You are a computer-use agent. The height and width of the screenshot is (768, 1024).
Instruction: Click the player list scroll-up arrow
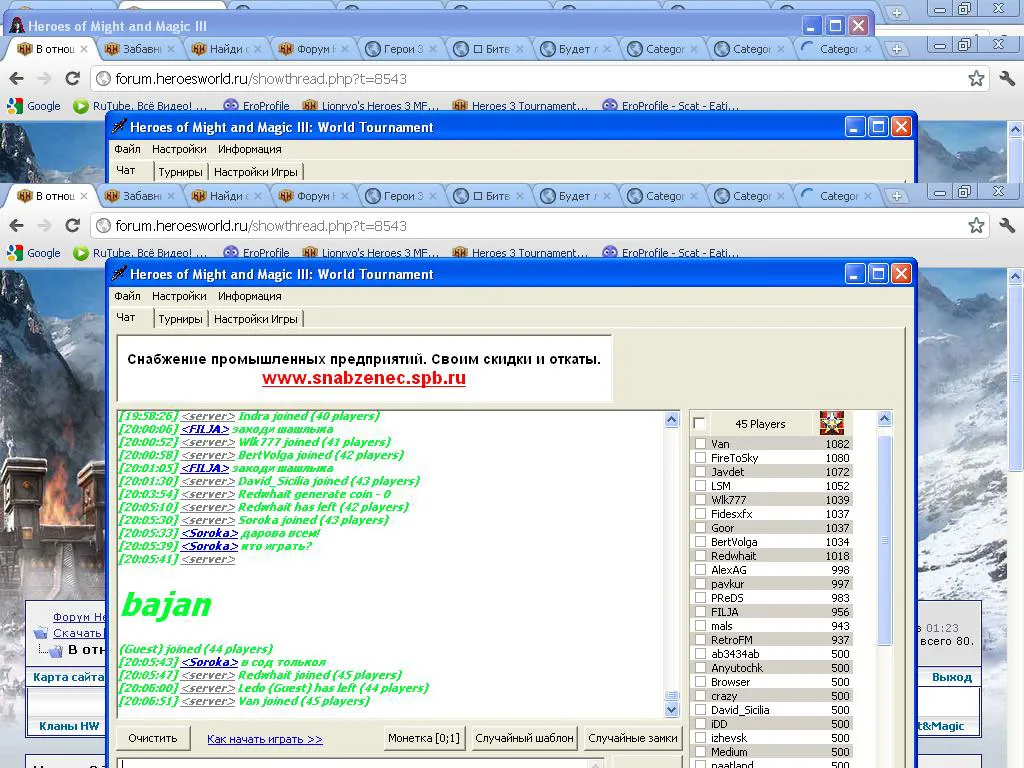pos(884,419)
